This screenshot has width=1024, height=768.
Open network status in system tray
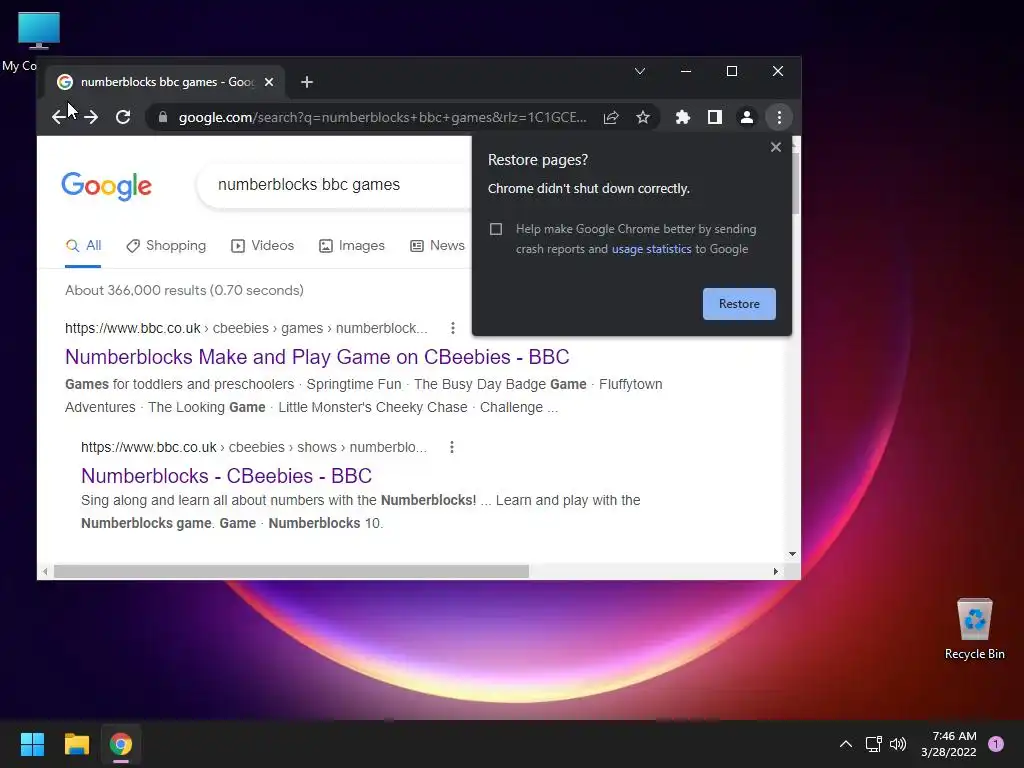click(873, 744)
